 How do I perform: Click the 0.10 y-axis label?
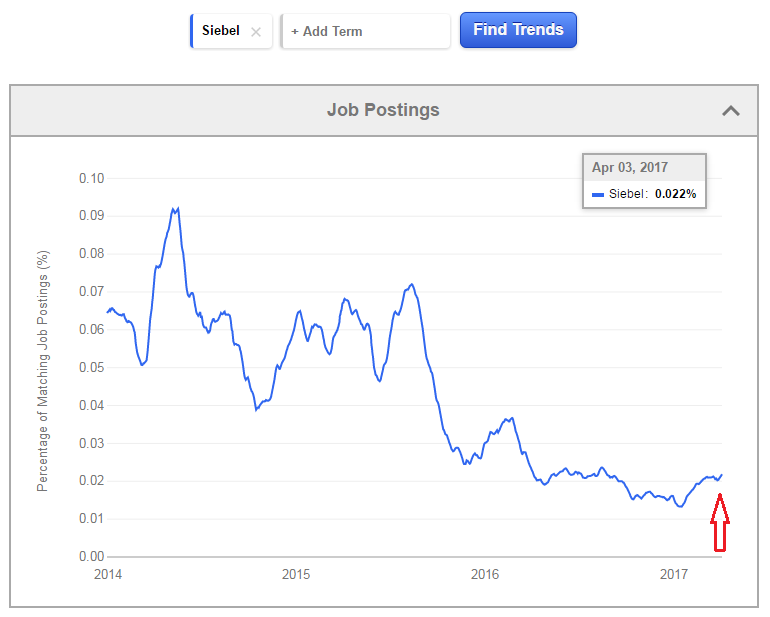point(92,178)
